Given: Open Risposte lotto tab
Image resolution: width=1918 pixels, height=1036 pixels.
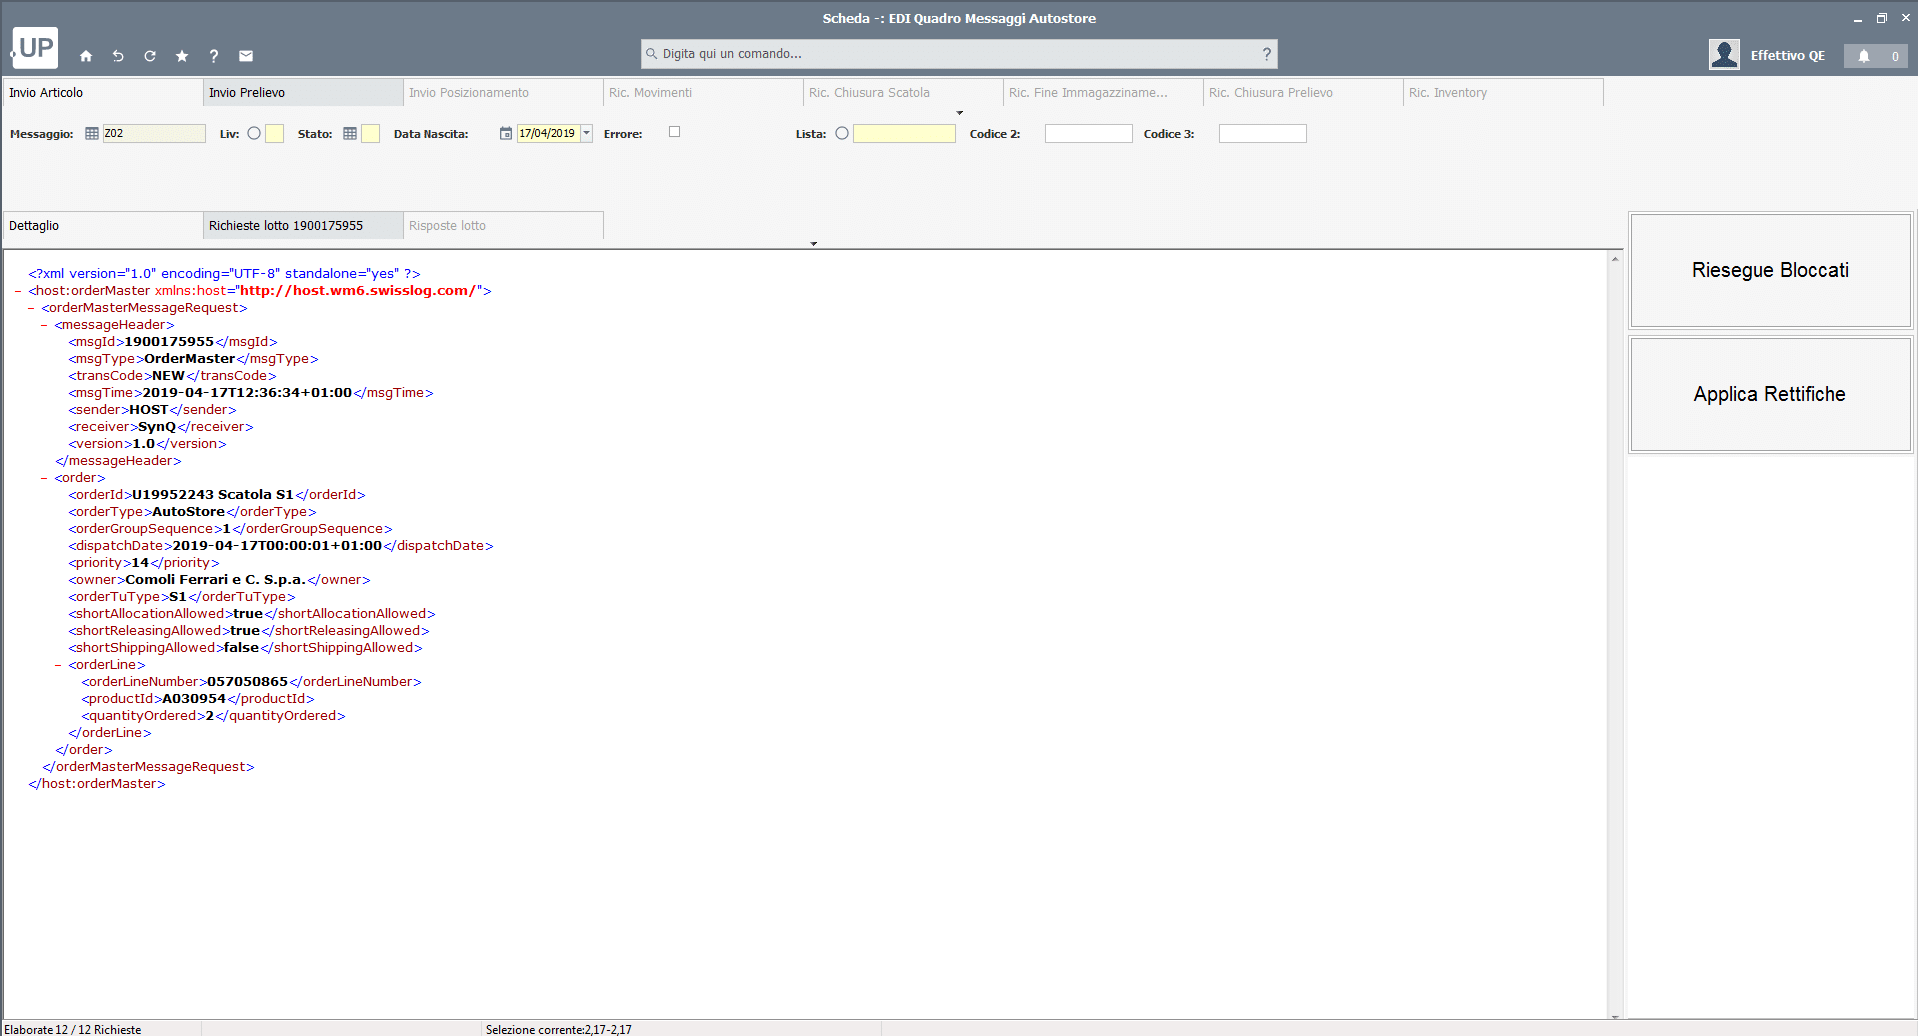Looking at the screenshot, I should (503, 225).
